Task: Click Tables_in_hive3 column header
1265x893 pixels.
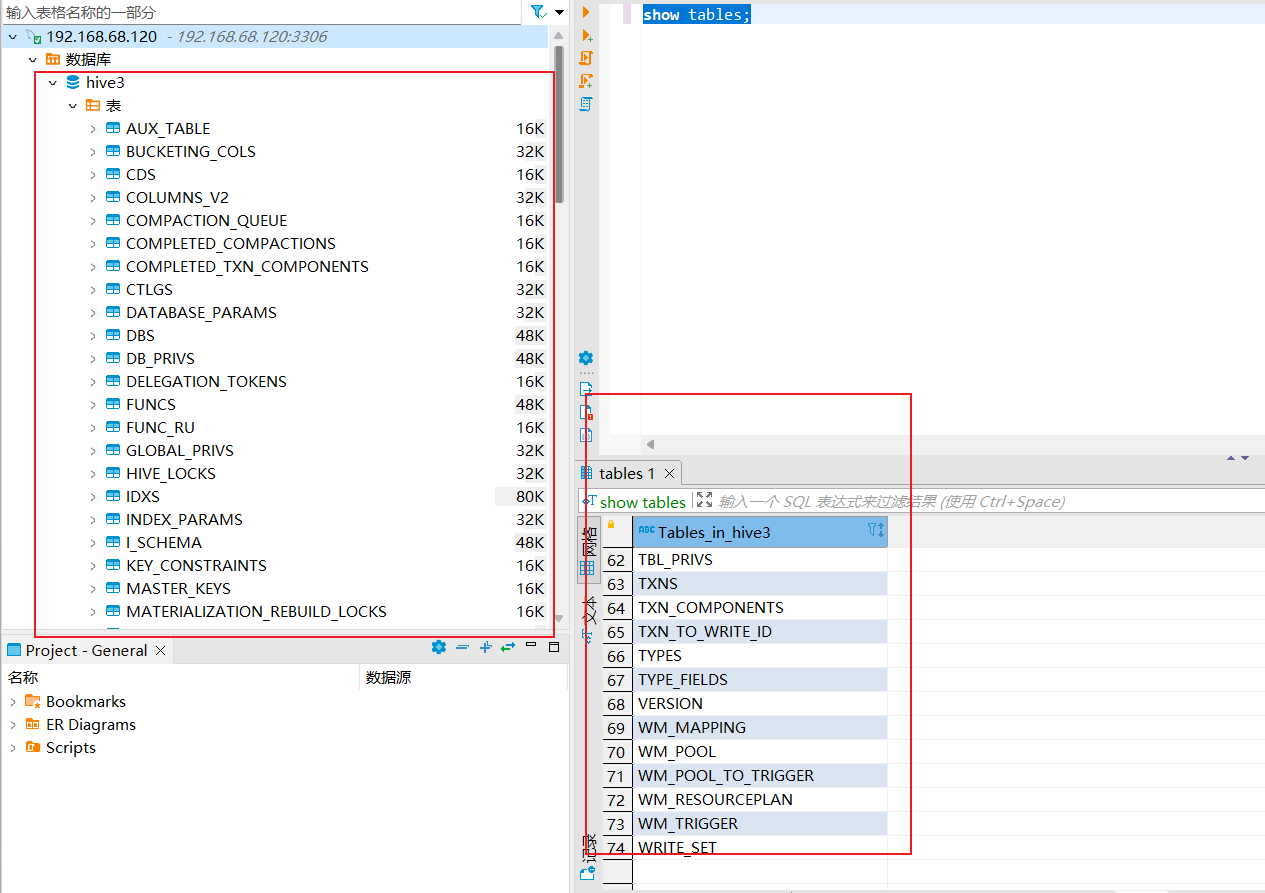Action: [760, 532]
